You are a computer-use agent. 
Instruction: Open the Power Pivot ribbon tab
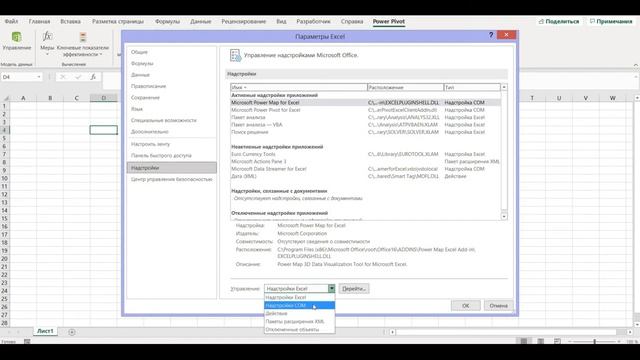click(389, 21)
